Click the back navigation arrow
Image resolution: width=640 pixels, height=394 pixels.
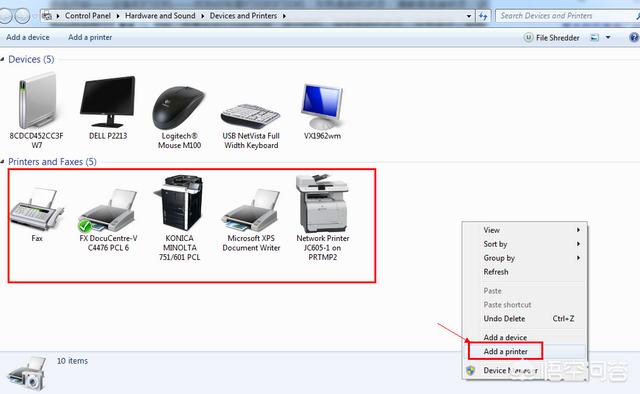(5, 16)
